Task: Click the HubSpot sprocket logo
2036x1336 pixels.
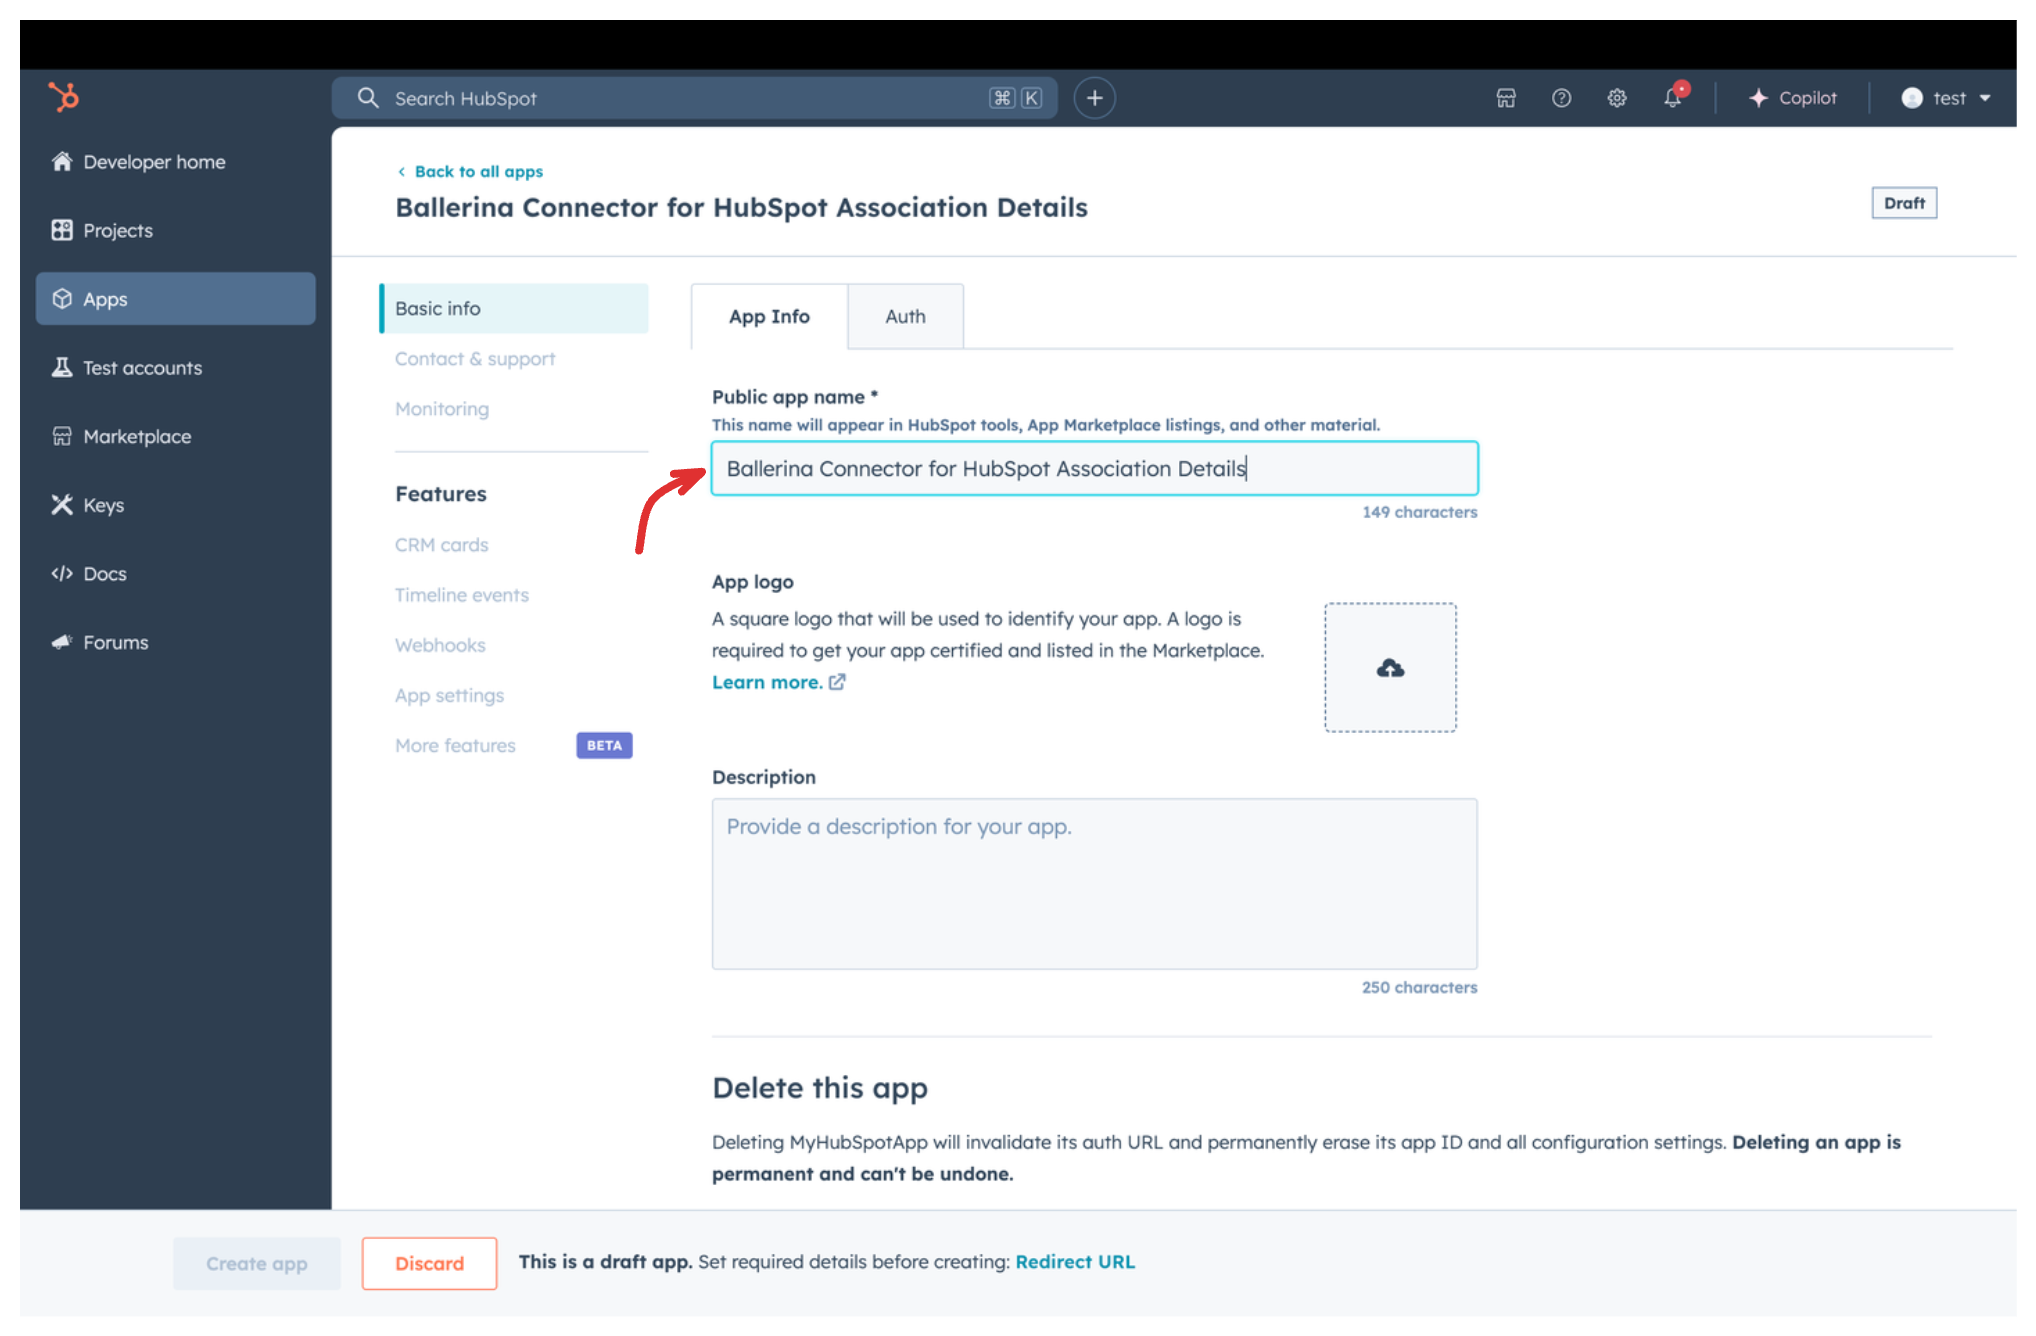Action: pyautogui.click(x=64, y=97)
